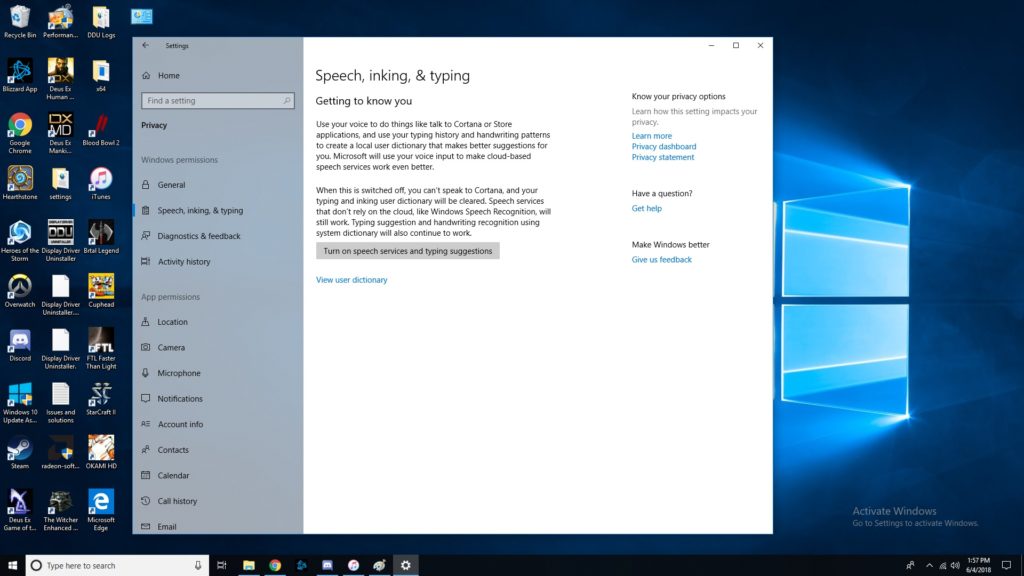Open Google Chrome from the taskbar
The width and height of the screenshot is (1024, 576).
click(275, 565)
